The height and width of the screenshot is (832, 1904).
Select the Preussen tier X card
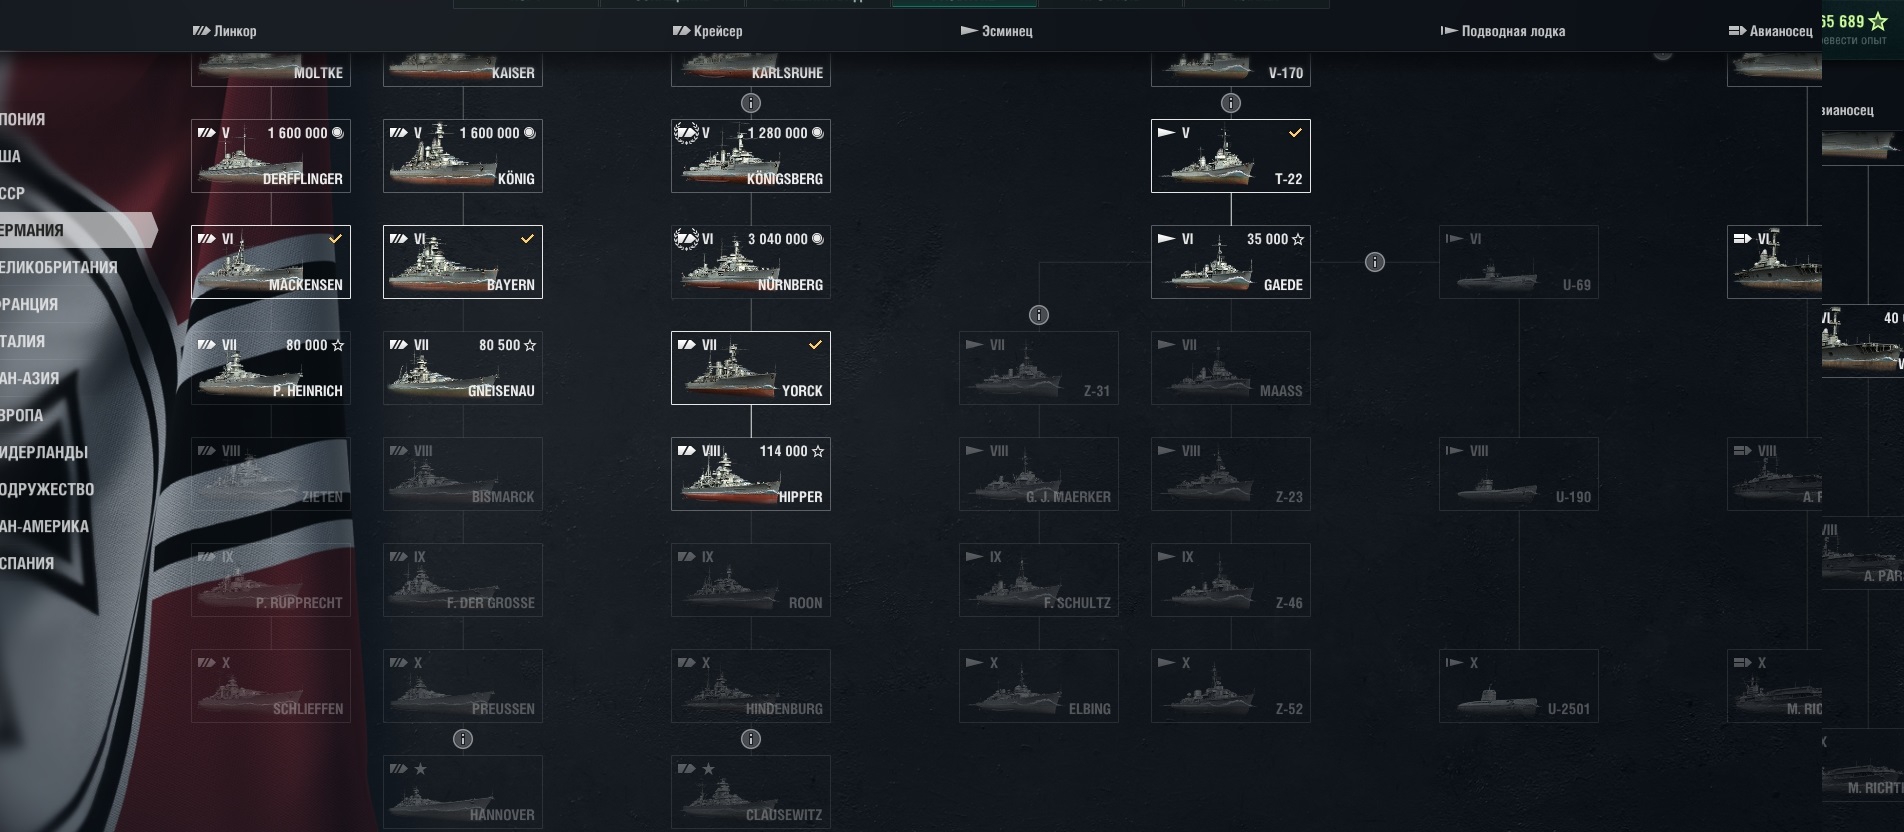click(x=463, y=686)
